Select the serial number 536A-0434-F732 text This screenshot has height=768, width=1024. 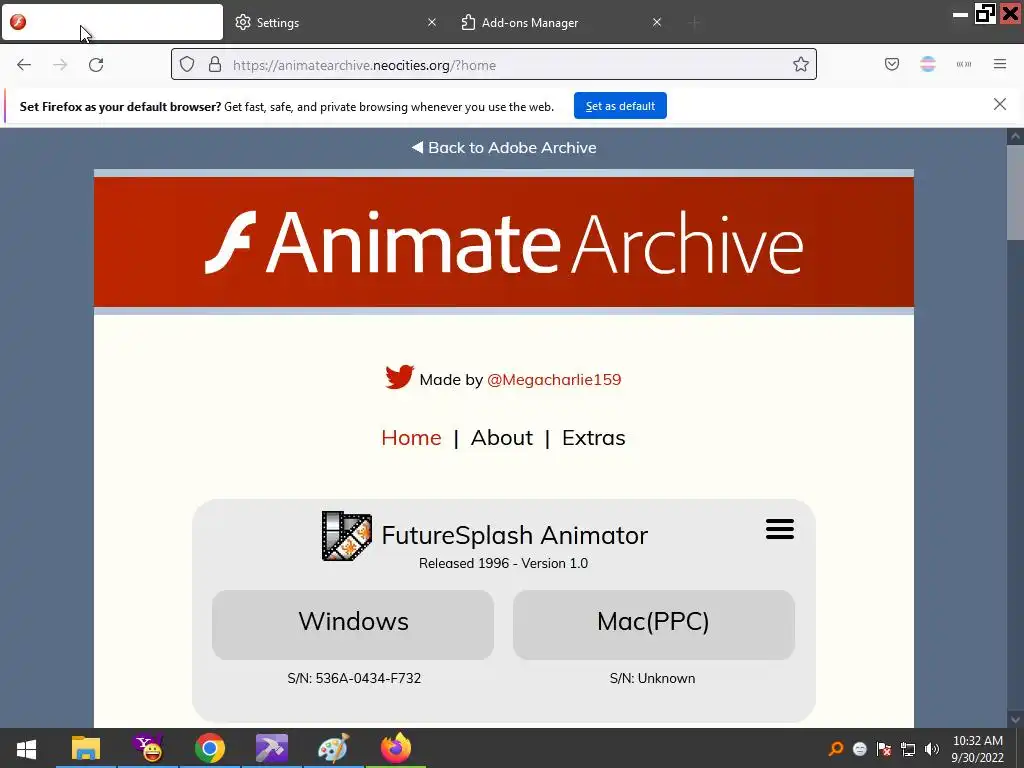(x=368, y=679)
